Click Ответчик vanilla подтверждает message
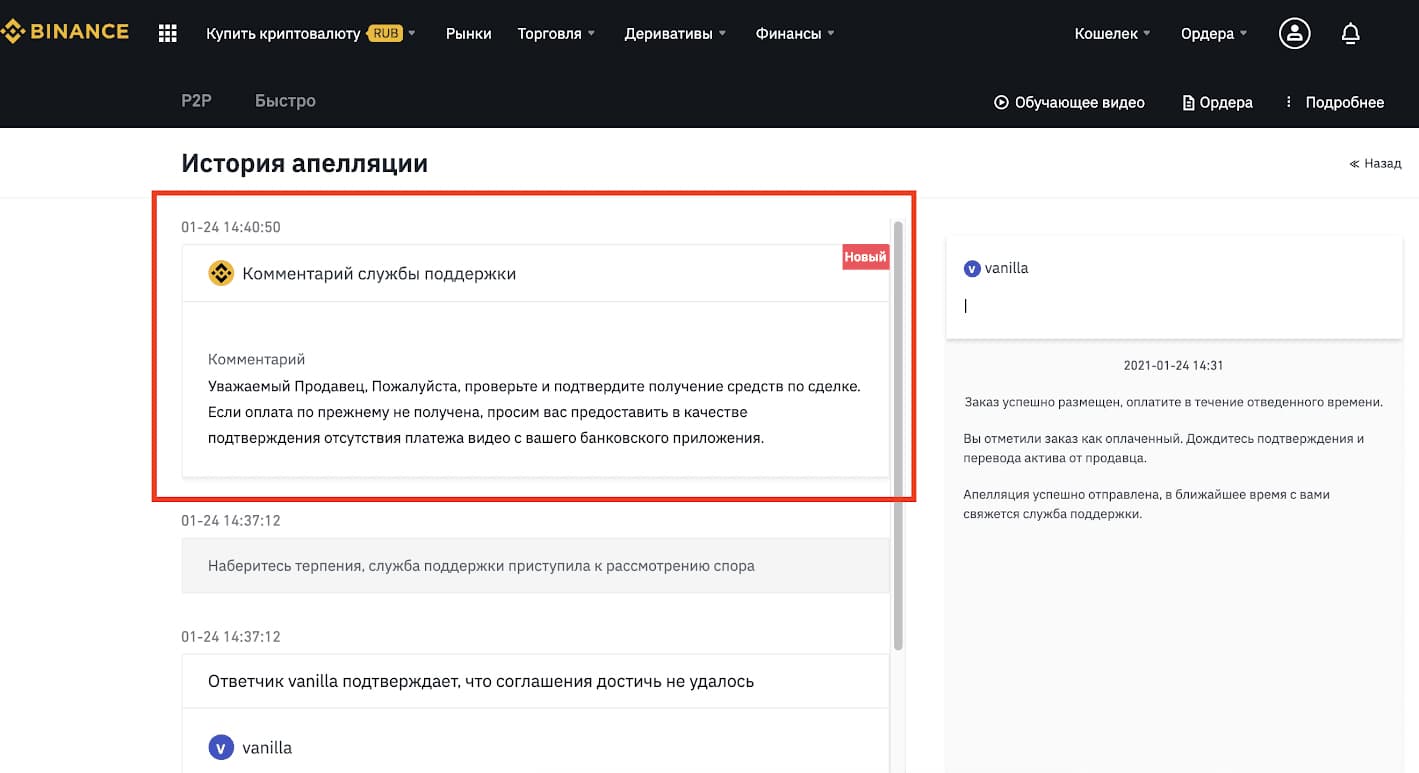Viewport: 1419px width, 773px height. [x=481, y=681]
